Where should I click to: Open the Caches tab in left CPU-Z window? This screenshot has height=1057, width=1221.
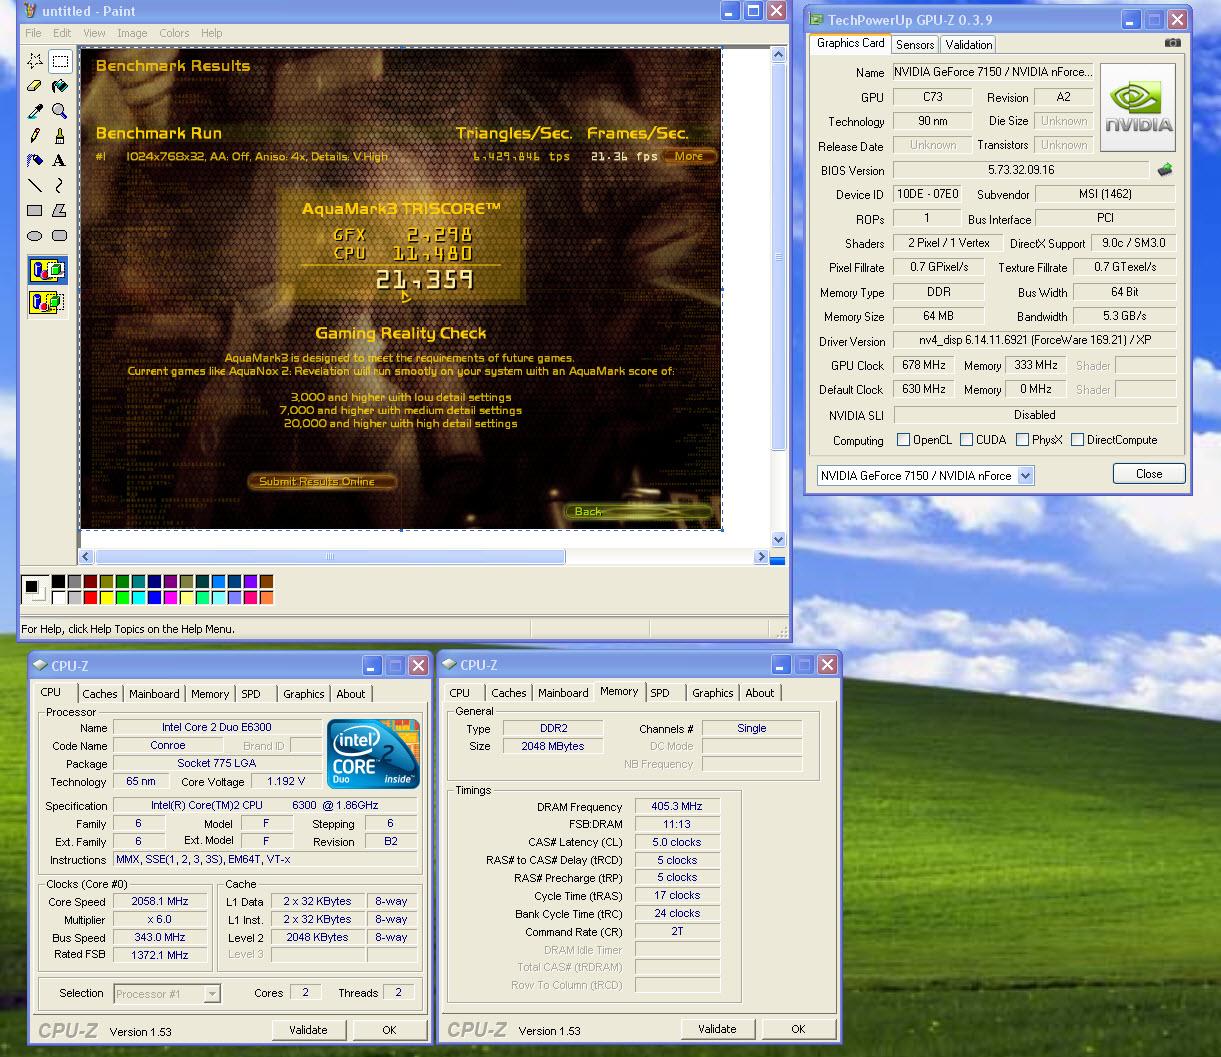pyautogui.click(x=100, y=694)
